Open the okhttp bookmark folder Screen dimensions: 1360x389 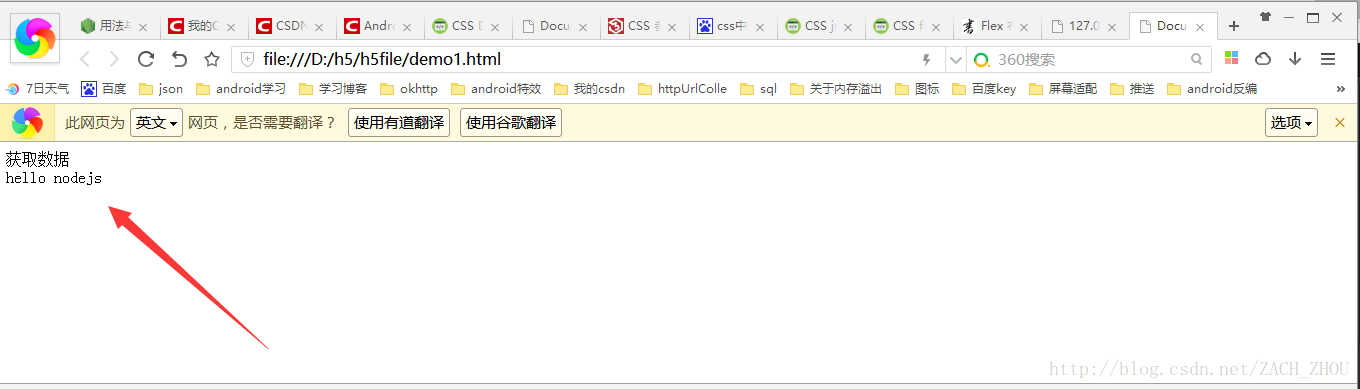(x=409, y=89)
